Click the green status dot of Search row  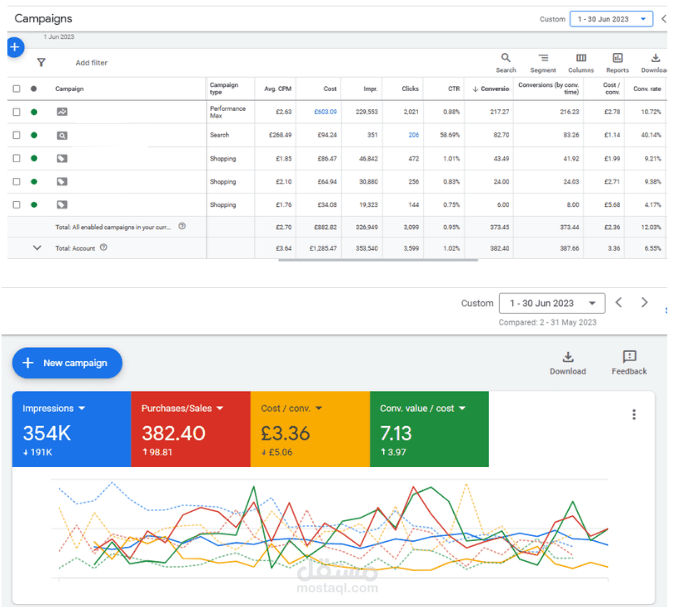(x=34, y=135)
